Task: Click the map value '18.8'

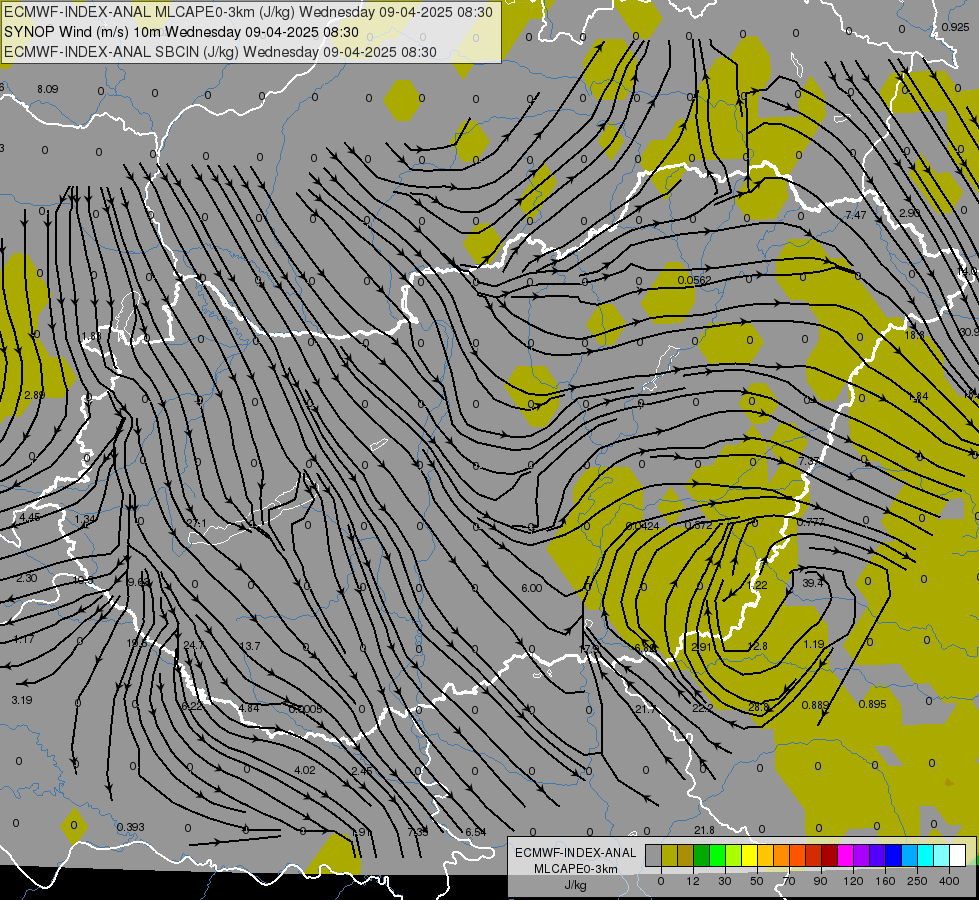Action: coord(914,335)
